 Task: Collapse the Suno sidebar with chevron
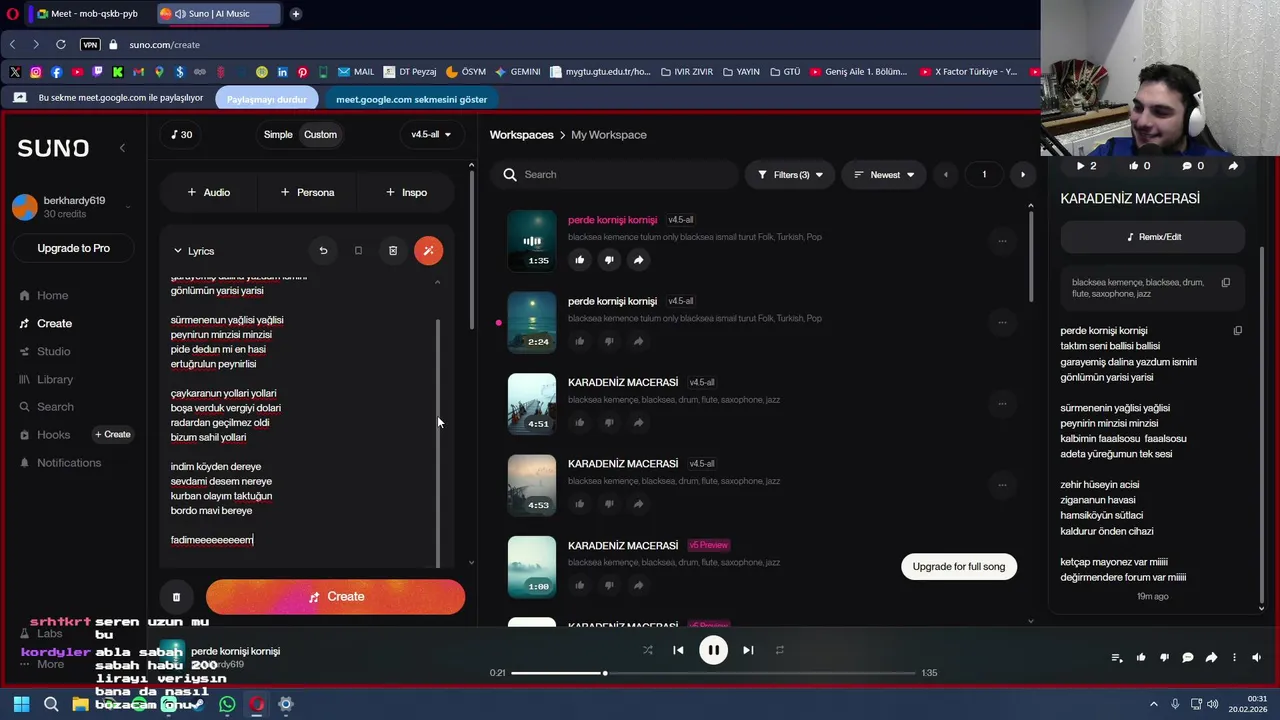(122, 148)
